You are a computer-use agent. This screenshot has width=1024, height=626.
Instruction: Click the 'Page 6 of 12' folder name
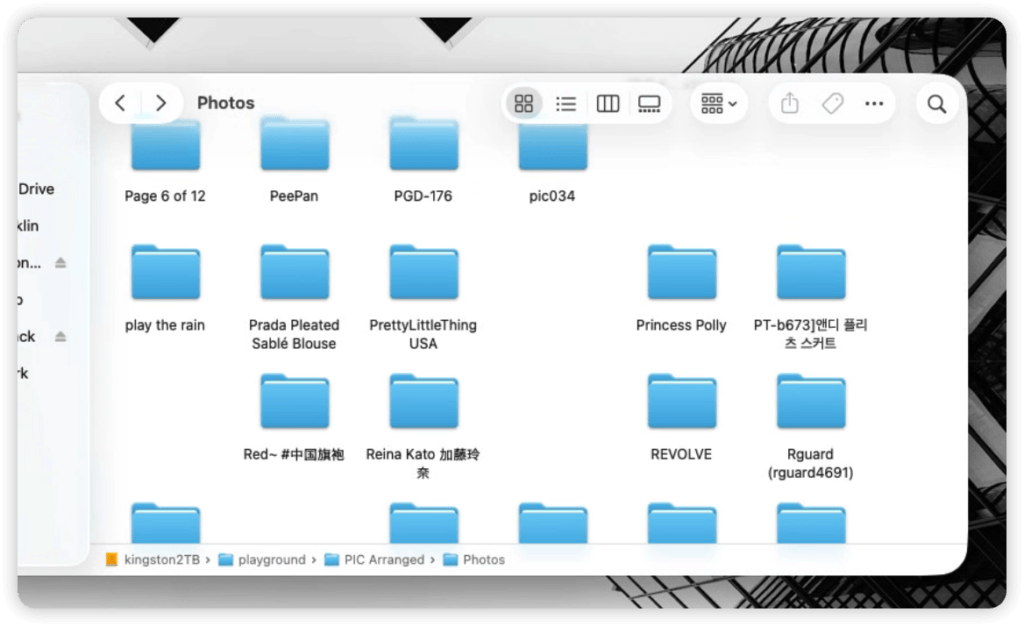165,196
